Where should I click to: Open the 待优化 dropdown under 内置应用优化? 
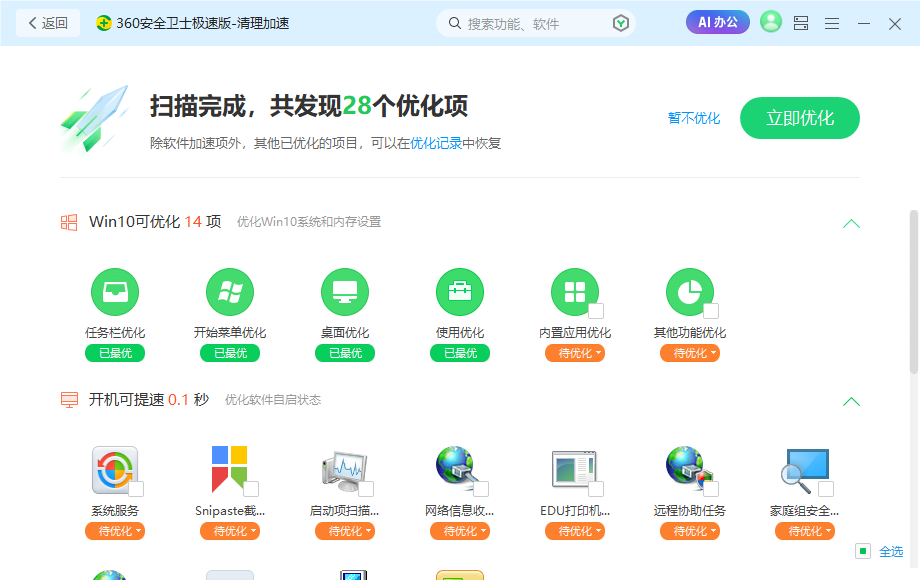click(575, 353)
